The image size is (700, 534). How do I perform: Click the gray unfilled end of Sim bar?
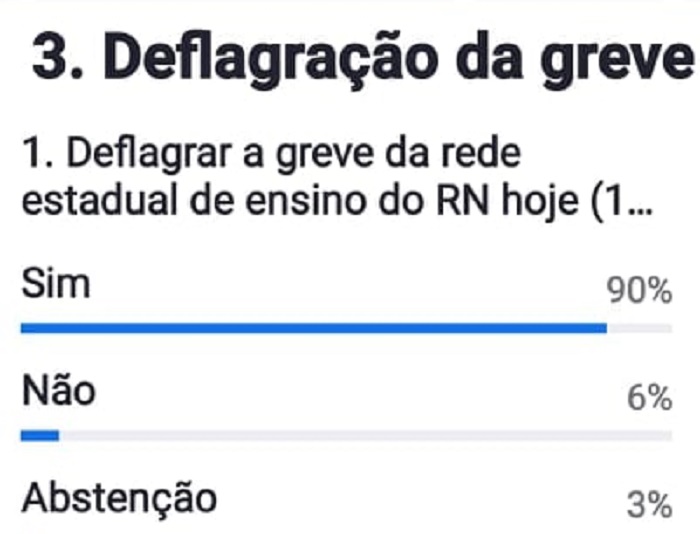(640, 329)
